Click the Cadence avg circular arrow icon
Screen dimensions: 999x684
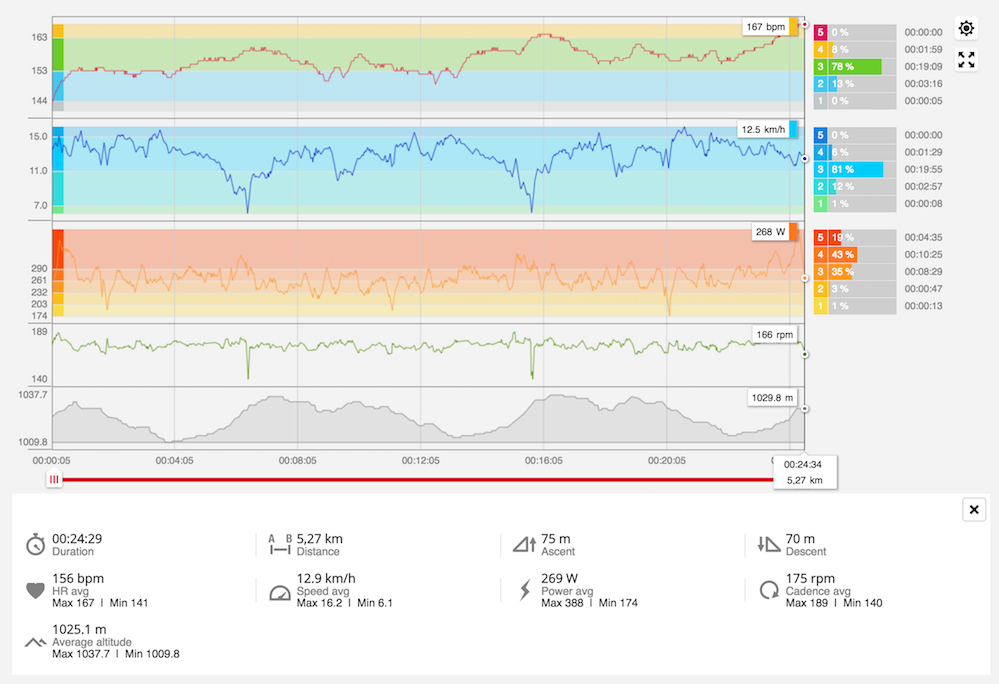pos(769,590)
